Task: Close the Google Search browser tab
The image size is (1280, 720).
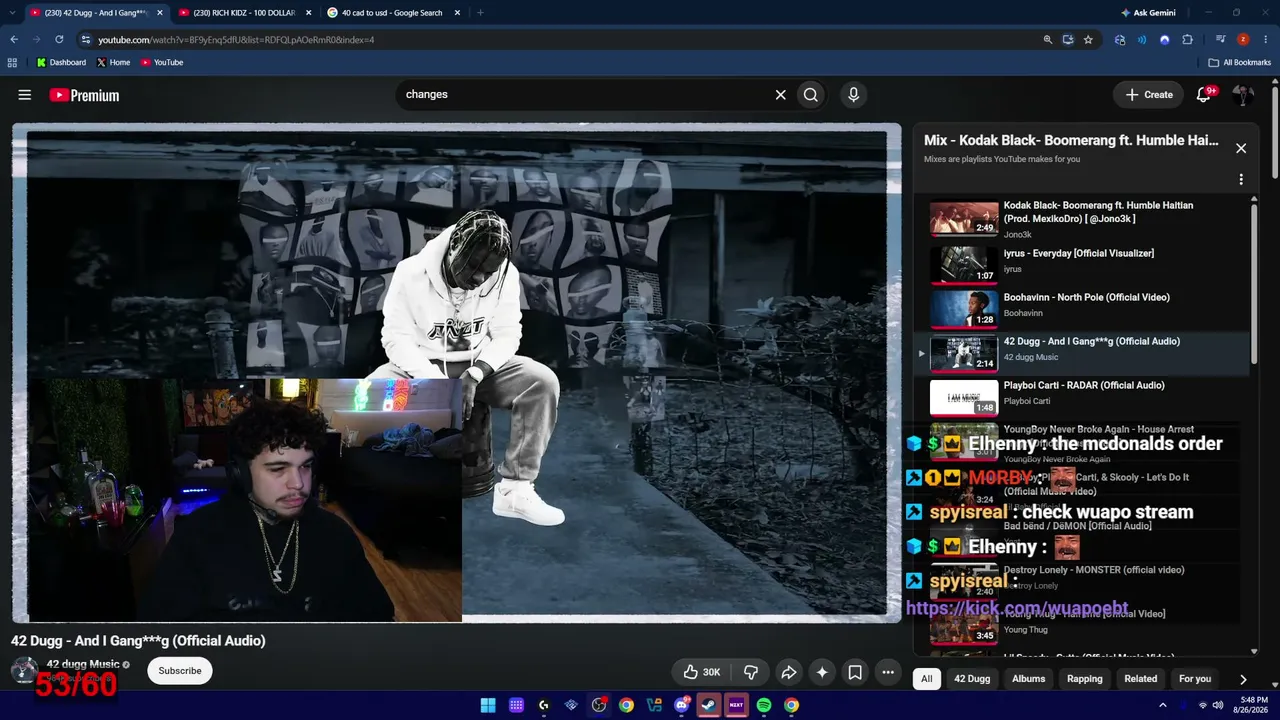Action: coord(457,13)
